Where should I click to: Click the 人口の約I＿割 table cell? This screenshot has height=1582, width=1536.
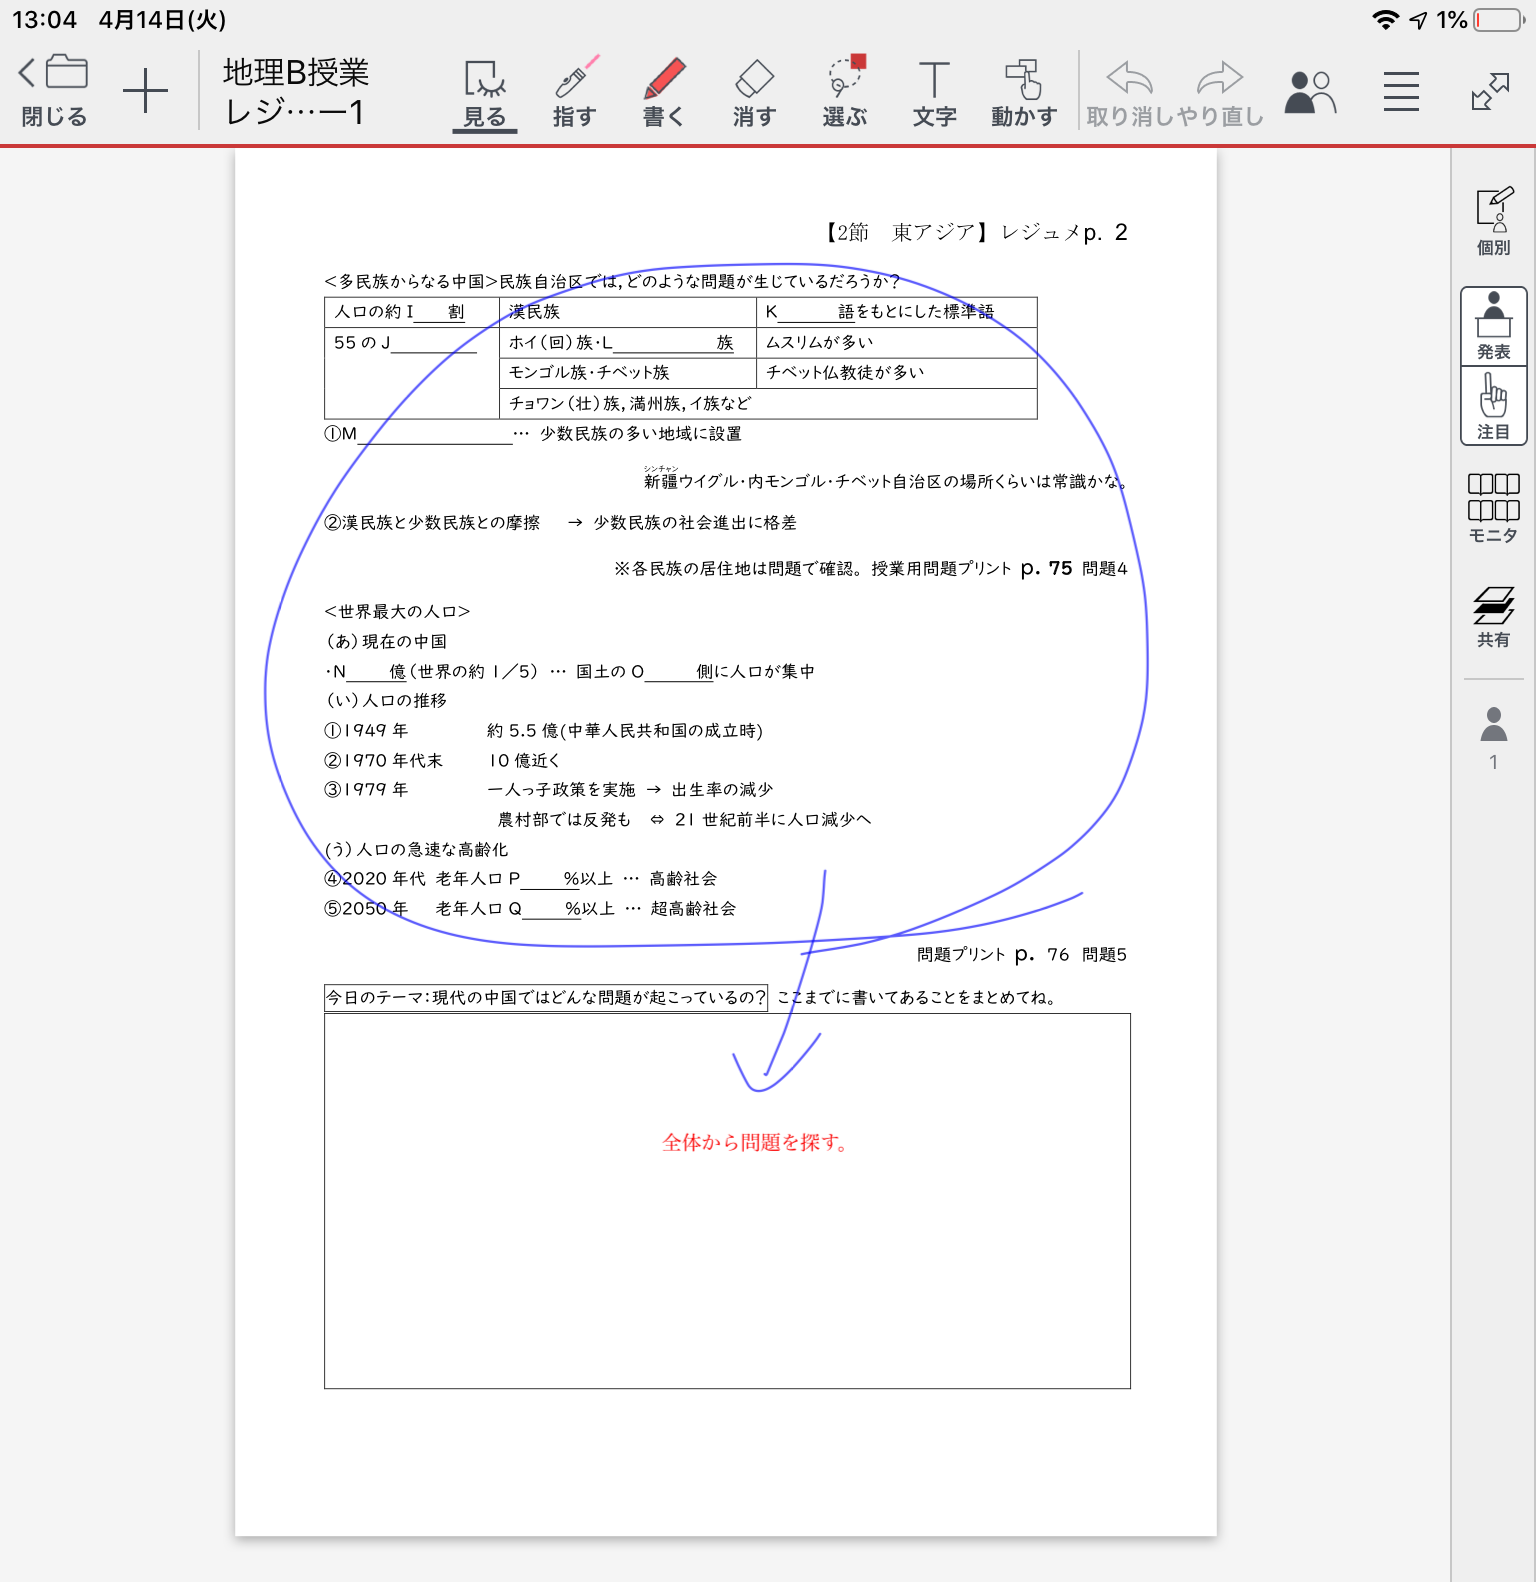[412, 312]
